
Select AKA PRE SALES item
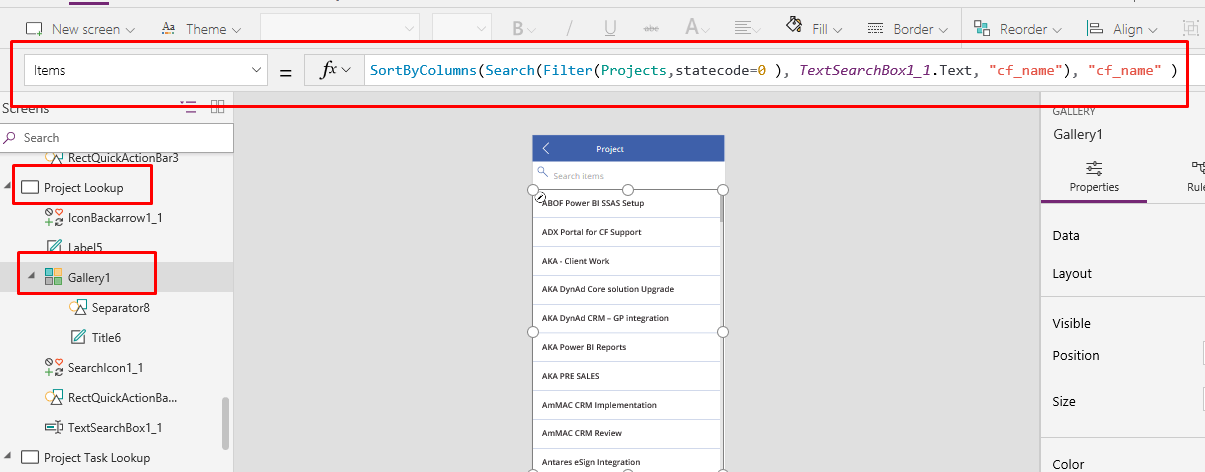pyautogui.click(x=626, y=376)
